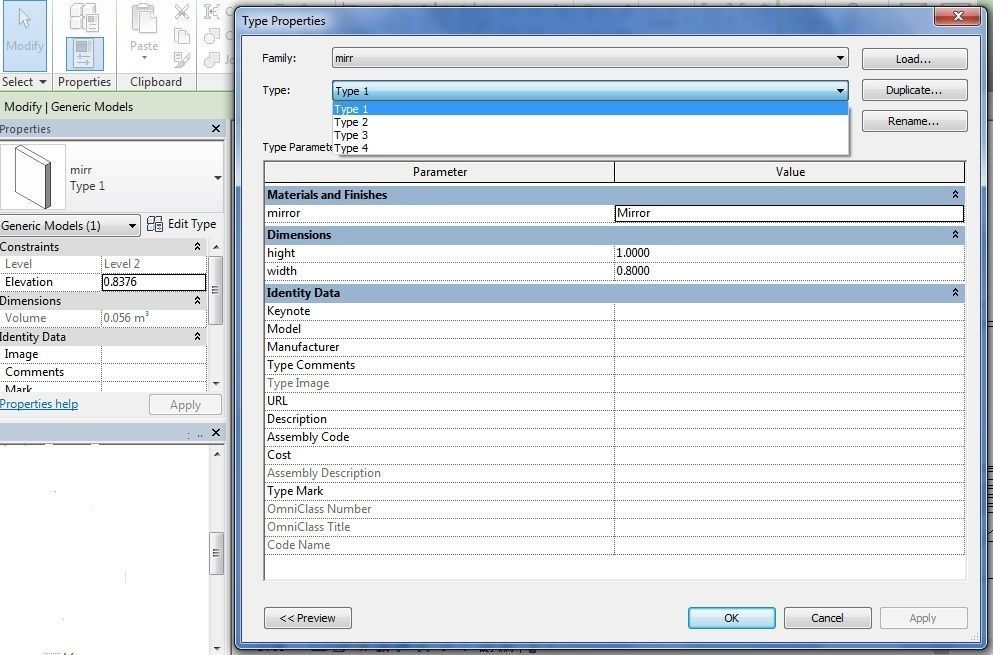Collapse the Dimensions section in Type Properties
This screenshot has width=993, height=655.
[x=955, y=234]
